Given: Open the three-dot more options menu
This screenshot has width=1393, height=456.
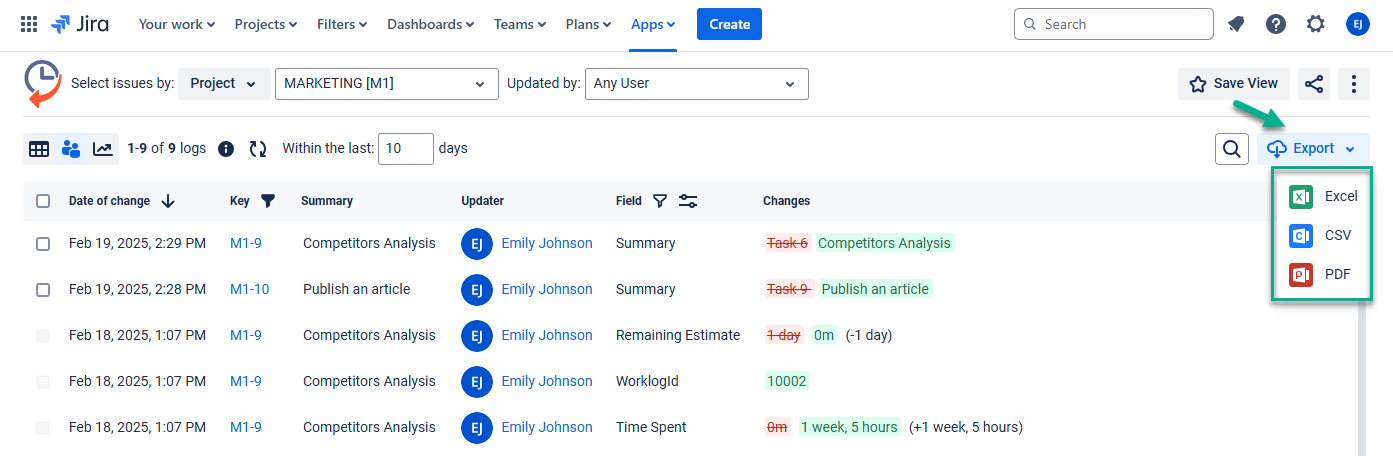Looking at the screenshot, I should click(x=1354, y=84).
